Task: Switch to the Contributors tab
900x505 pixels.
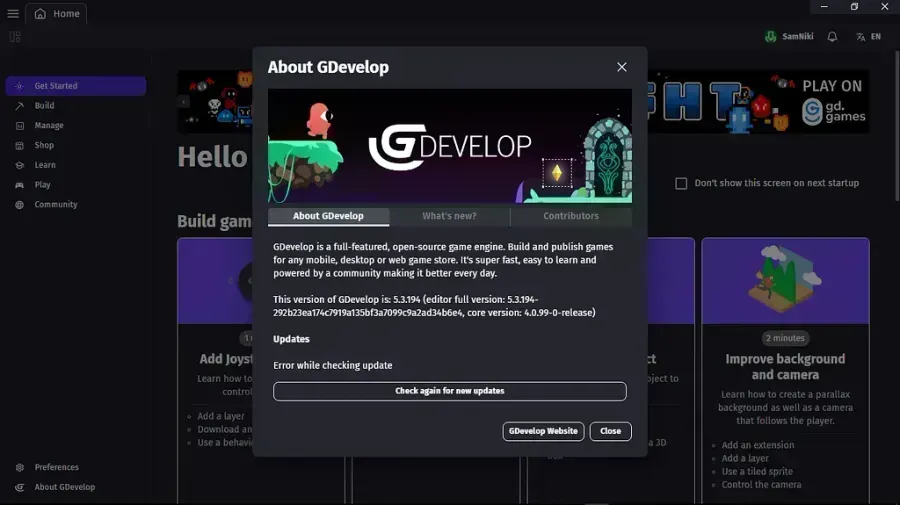Action: coord(571,216)
